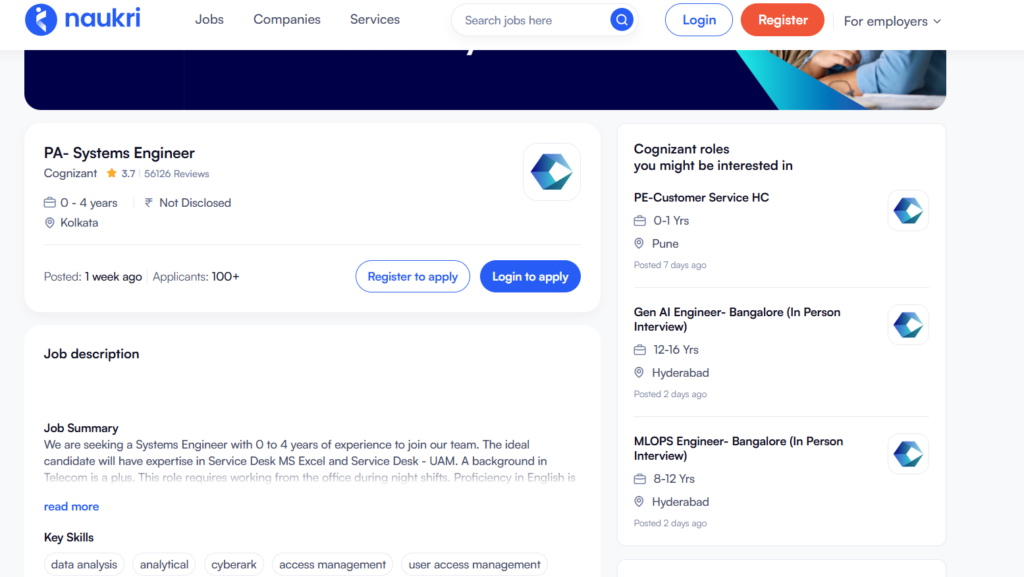Viewport: 1024px width, 577px height.
Task: Click the Kolkata location text
Action: click(79, 223)
